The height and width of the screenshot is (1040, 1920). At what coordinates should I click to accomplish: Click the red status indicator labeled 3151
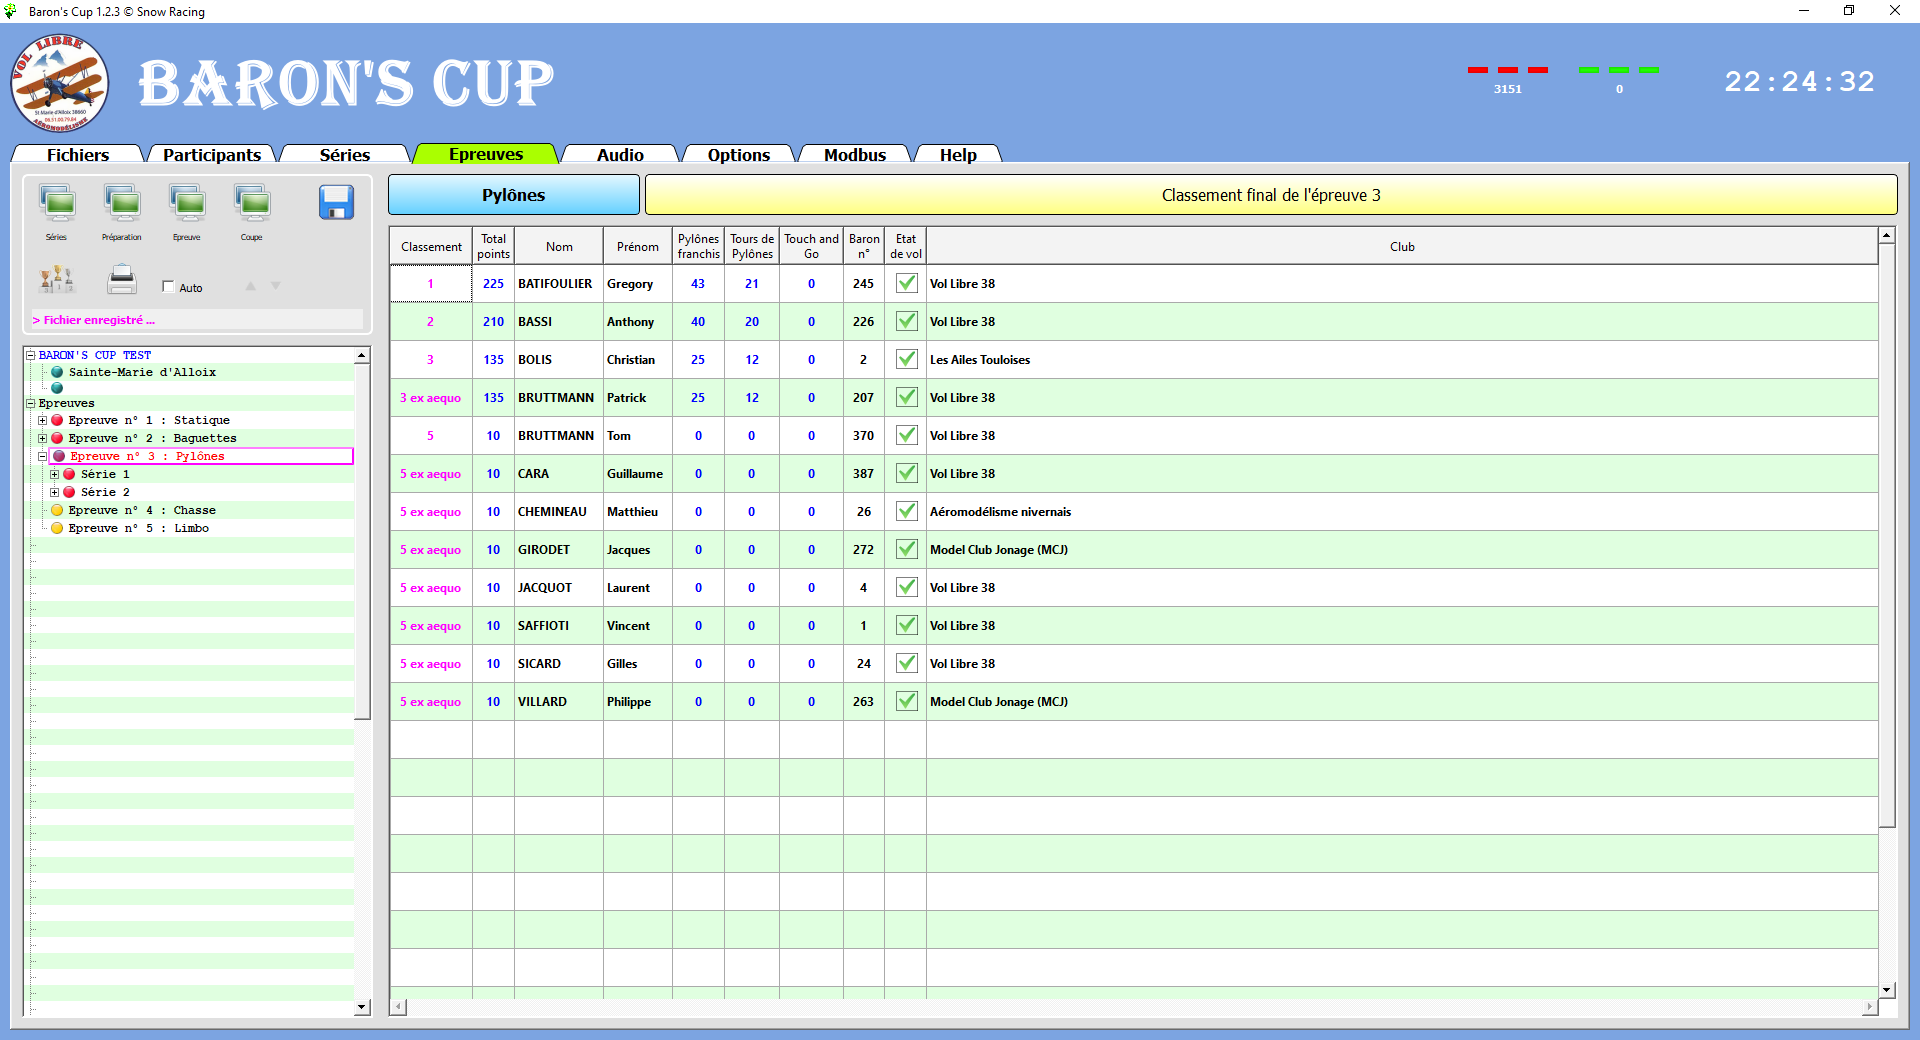click(x=1507, y=70)
